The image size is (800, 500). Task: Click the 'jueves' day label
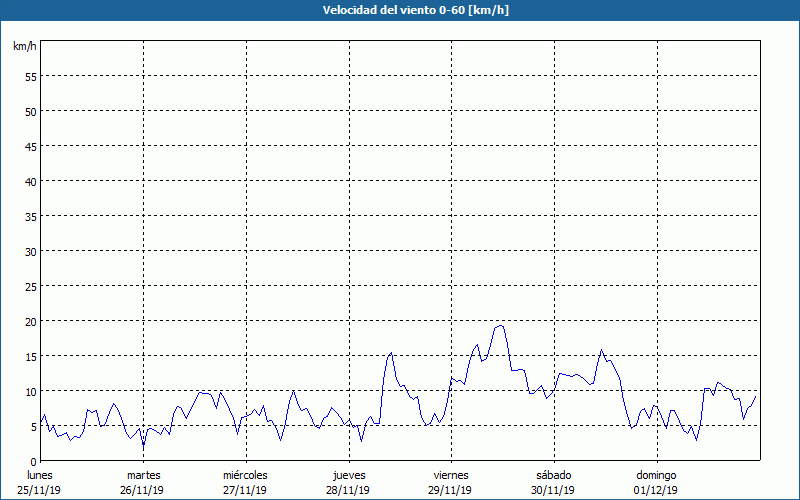349,475
